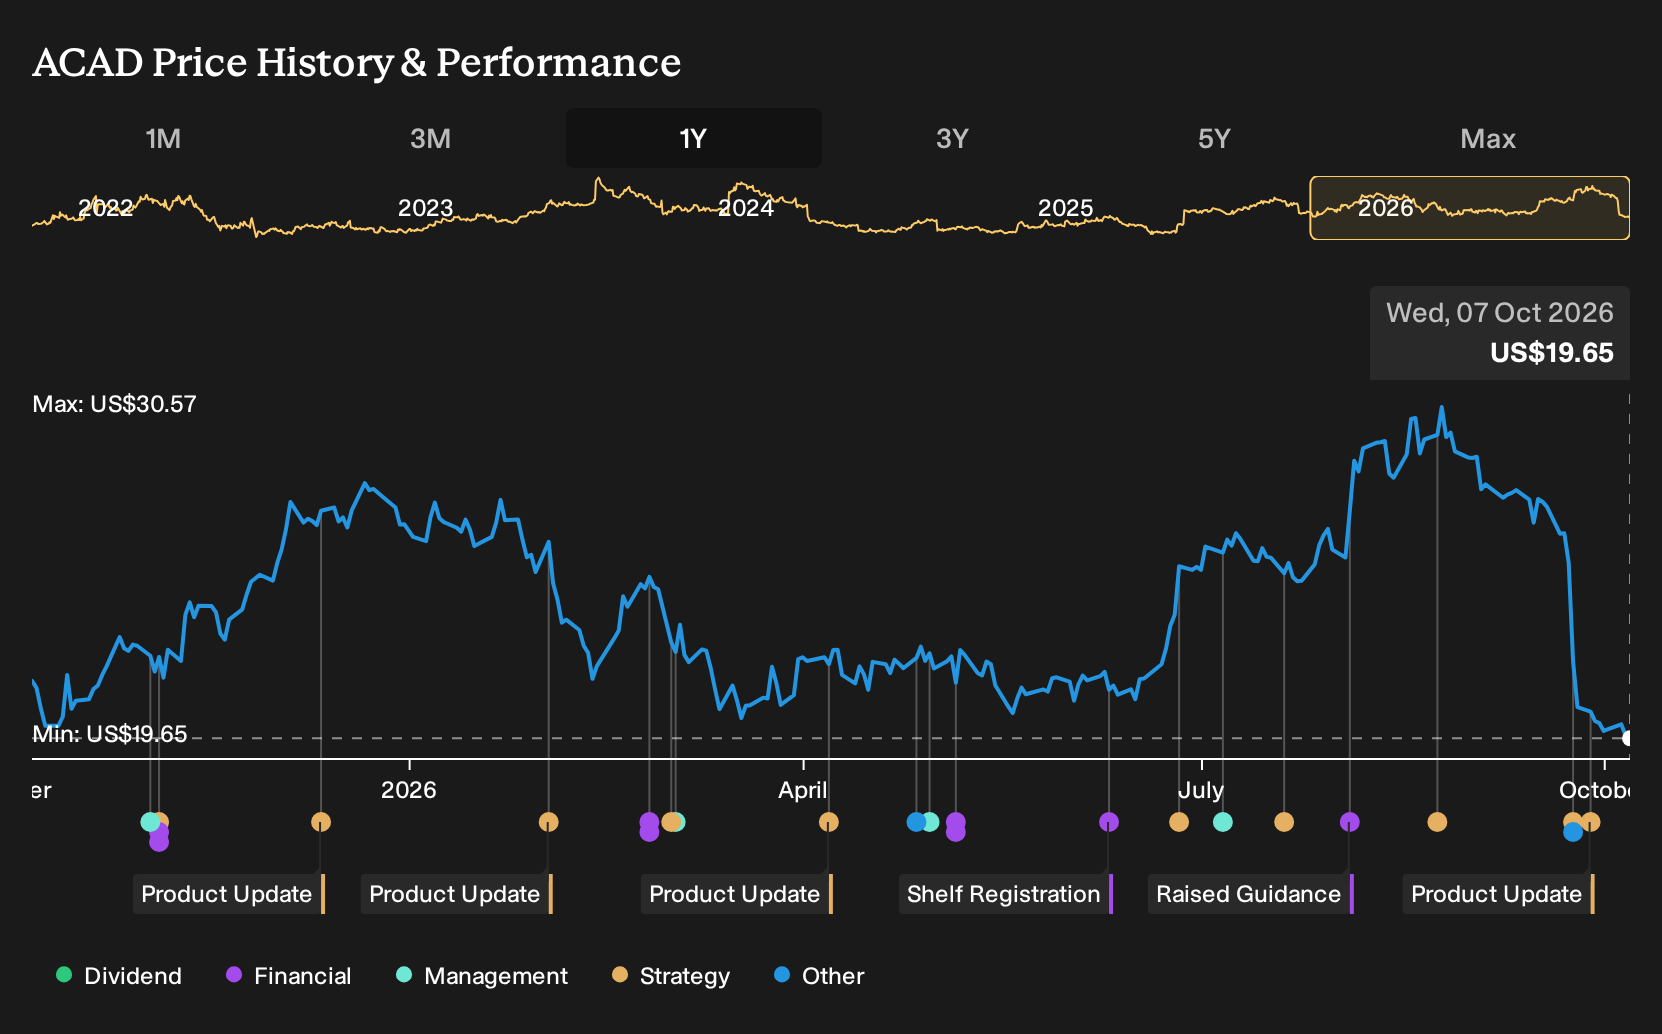This screenshot has height=1034, width=1662.
Task: Click the 2024 year on overview chart
Action: click(746, 208)
